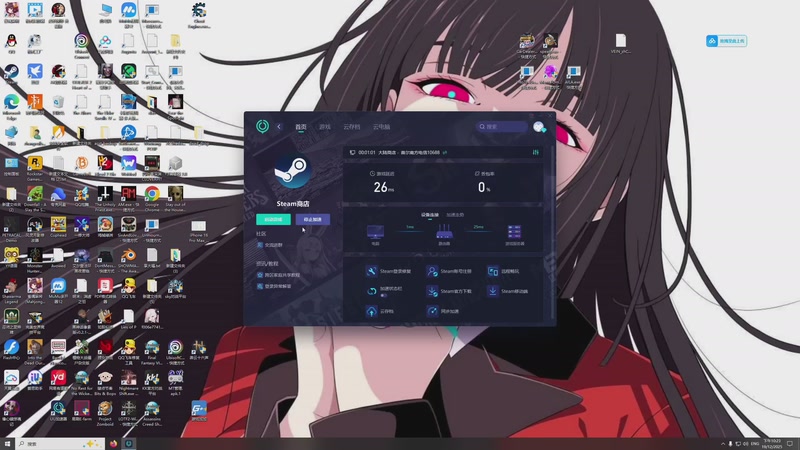Open Steam login repair tool
Image resolution: width=800 pixels, height=450 pixels.
click(389, 271)
